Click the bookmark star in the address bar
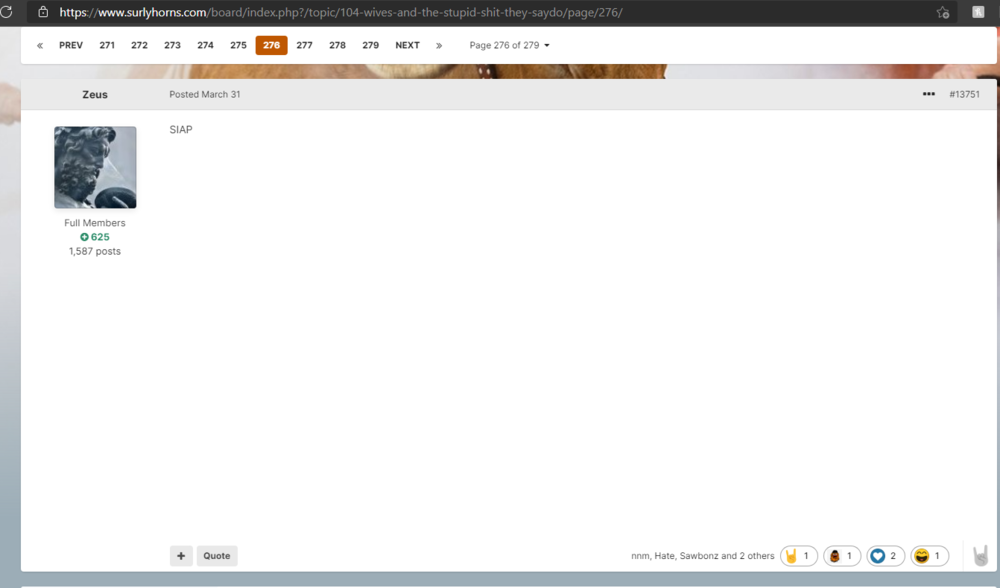This screenshot has width=1000, height=588. (x=943, y=13)
